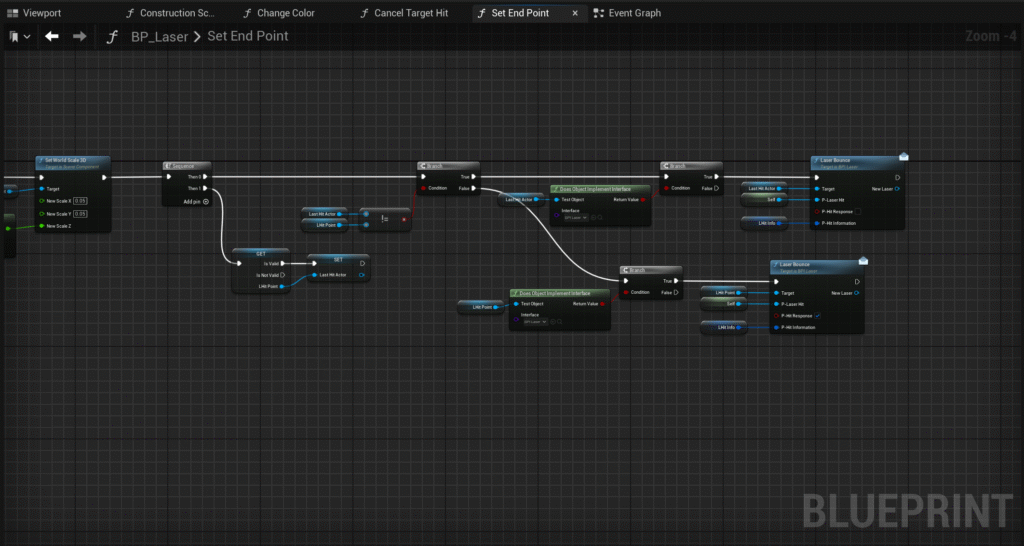The width and height of the screenshot is (1024, 546).
Task: Click the bookmarks icon in the graph toolbar
Action: click(14, 37)
